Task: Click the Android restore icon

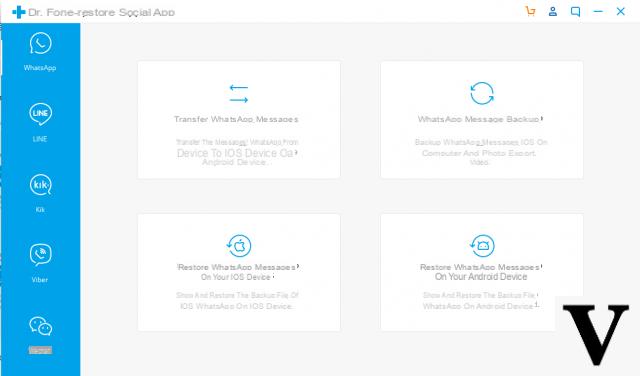Action: point(482,245)
